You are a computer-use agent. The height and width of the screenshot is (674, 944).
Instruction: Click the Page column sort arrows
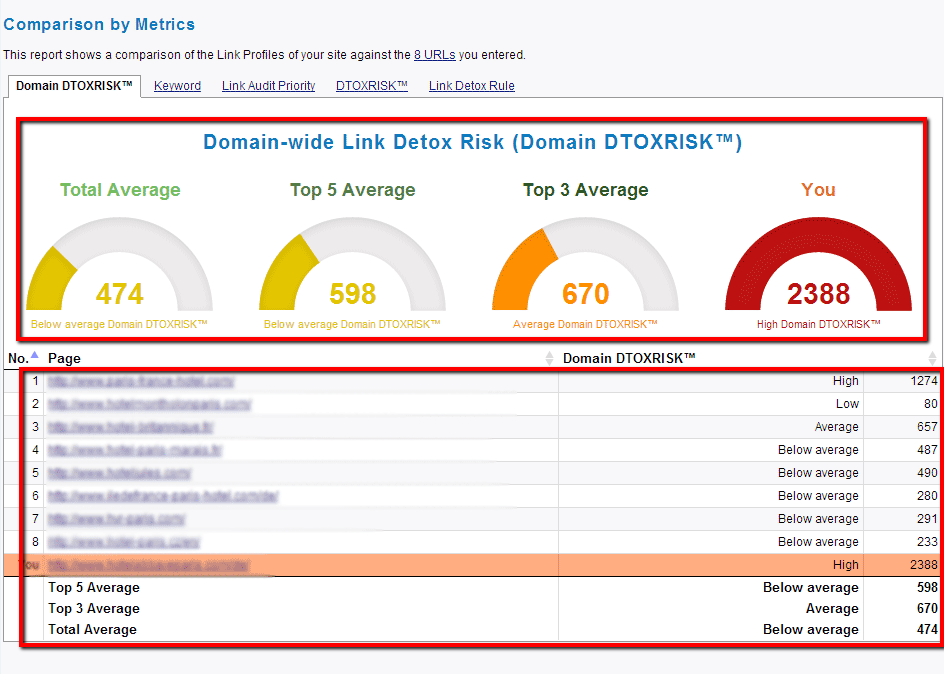(549, 359)
